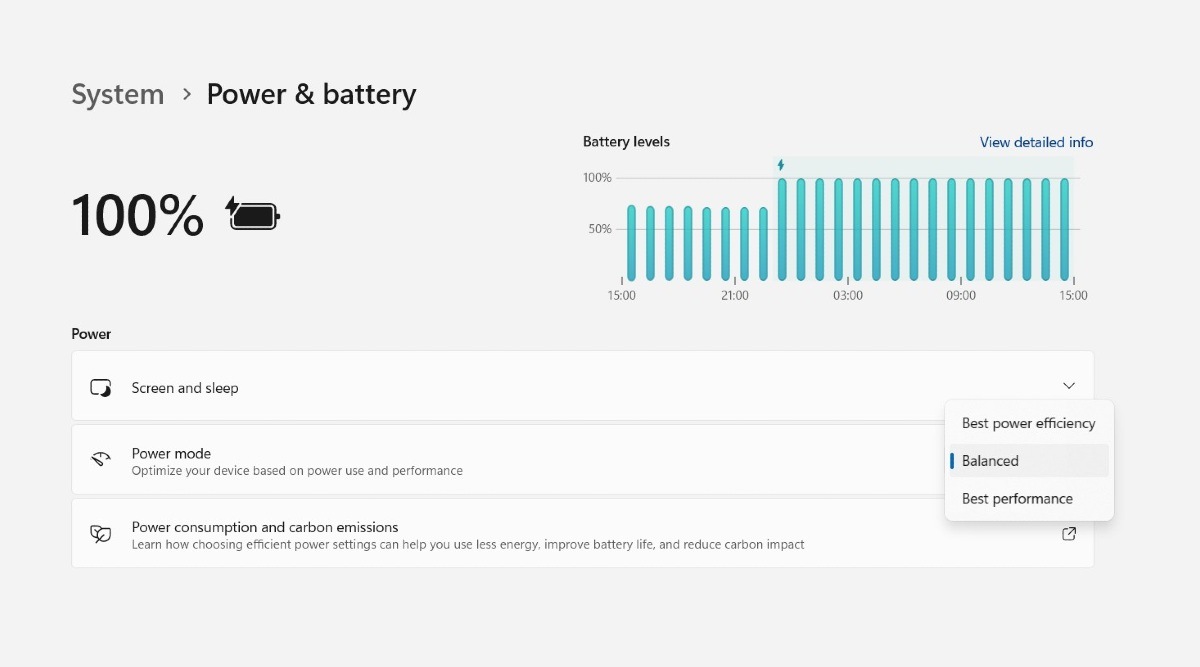Select Best power efficiency from the dropdown
Image resolution: width=1200 pixels, height=667 pixels.
point(1028,423)
